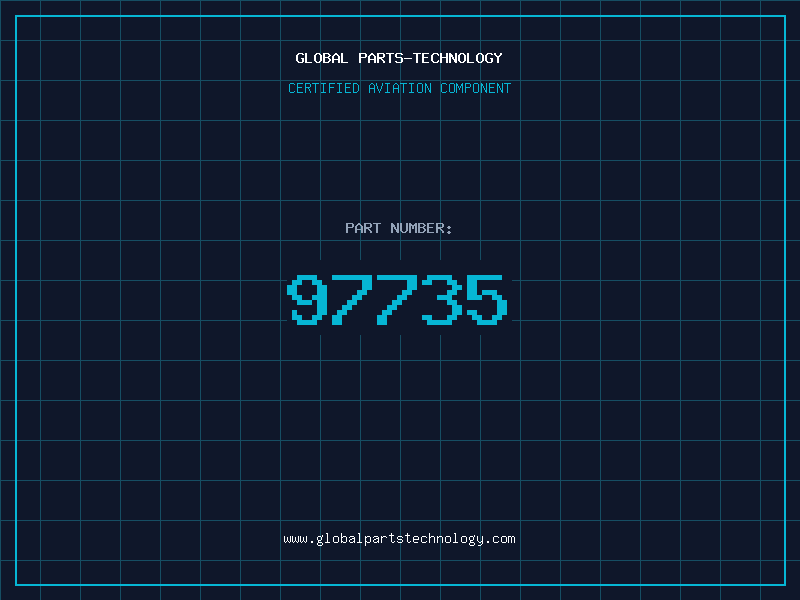Select the CERTIFIED AVIATION COMPONENT subtitle
The image size is (800, 600).
point(399,88)
